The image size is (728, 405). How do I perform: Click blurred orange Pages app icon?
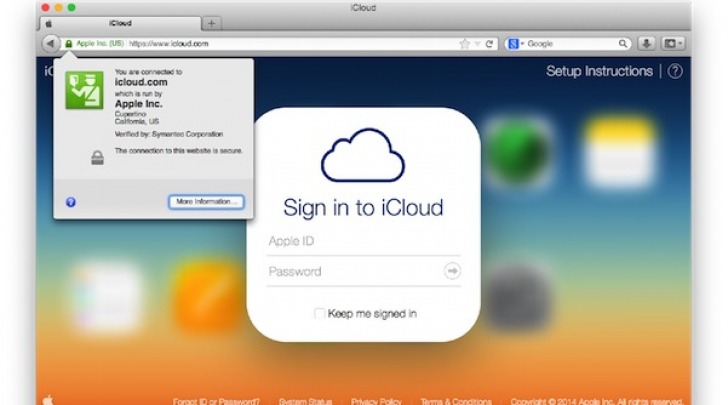coord(207,297)
